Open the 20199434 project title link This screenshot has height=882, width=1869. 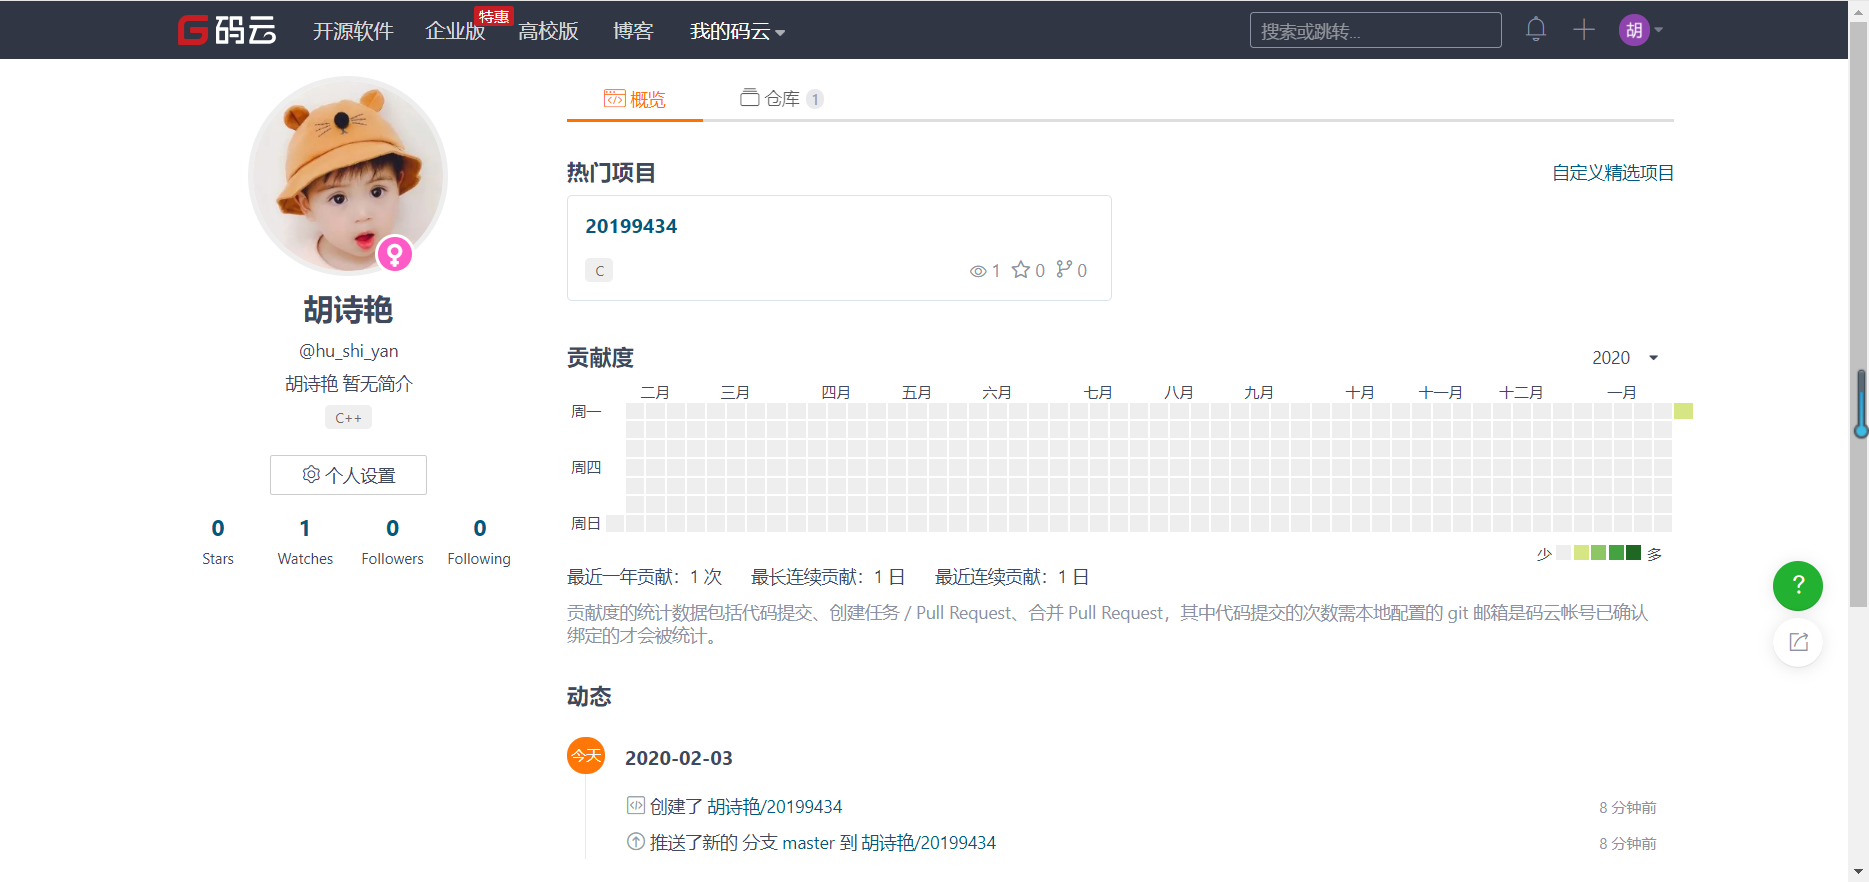tap(631, 226)
